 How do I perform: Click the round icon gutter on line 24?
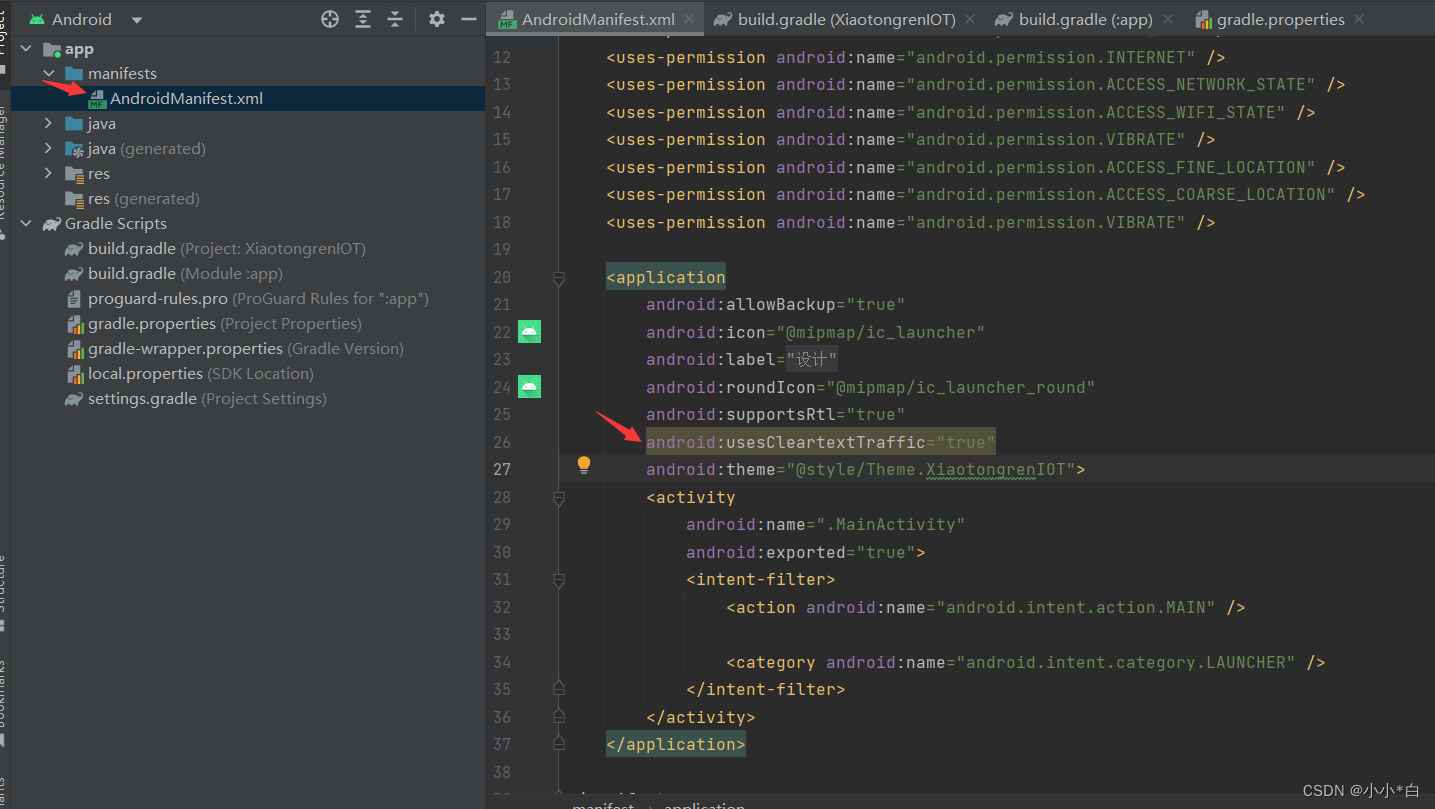click(529, 387)
